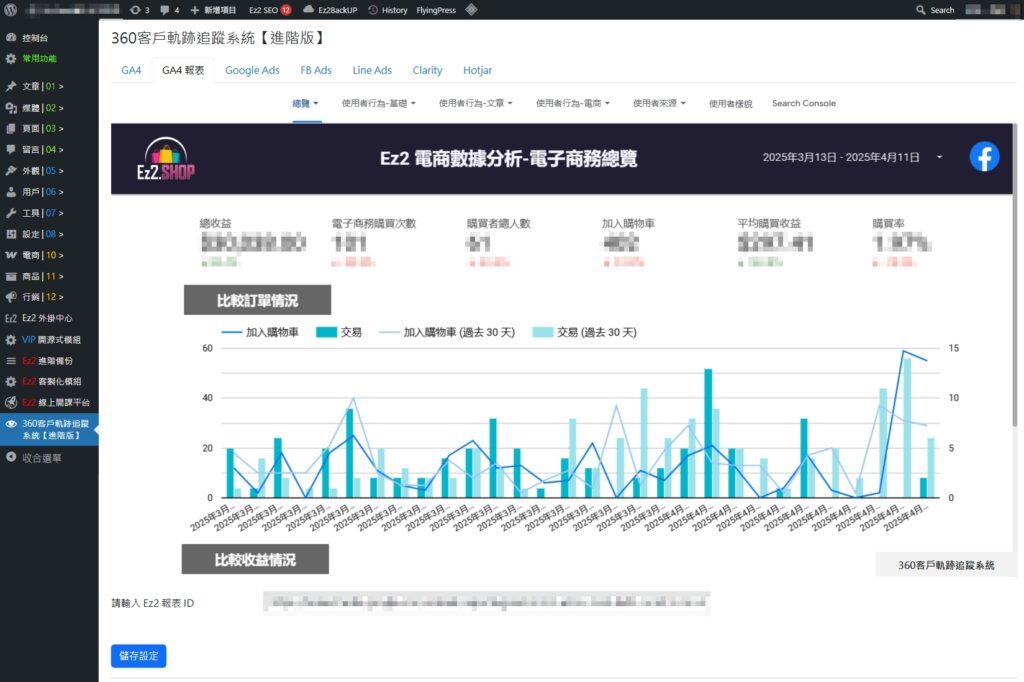Click the Search magnifier icon in admin bar
The image size is (1024, 682).
(921, 10)
